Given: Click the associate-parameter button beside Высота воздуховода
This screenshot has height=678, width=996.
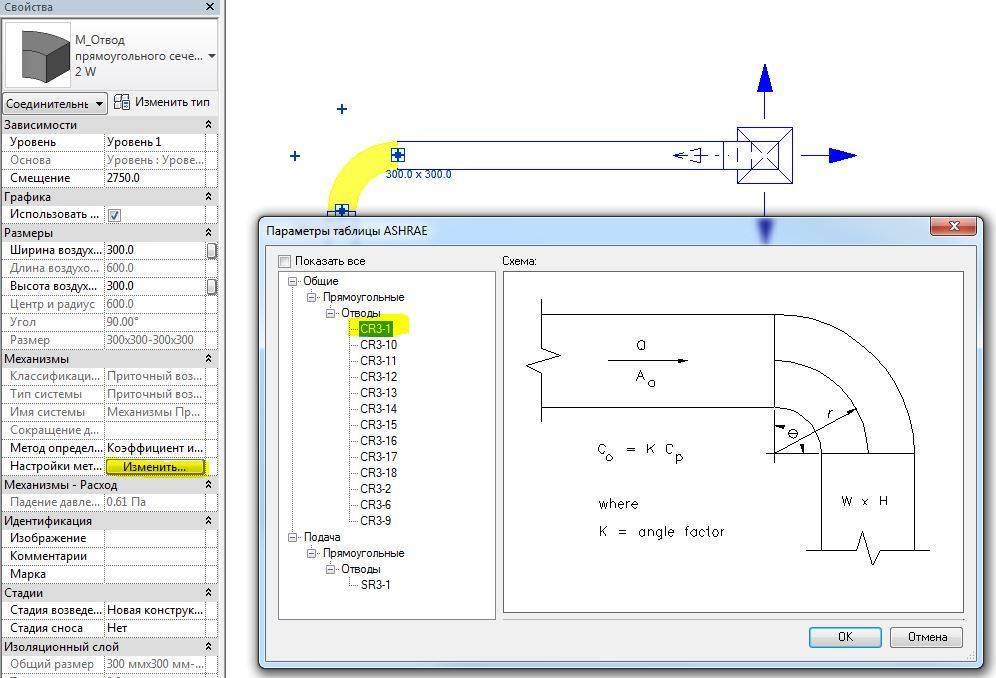Looking at the screenshot, I should [212, 287].
